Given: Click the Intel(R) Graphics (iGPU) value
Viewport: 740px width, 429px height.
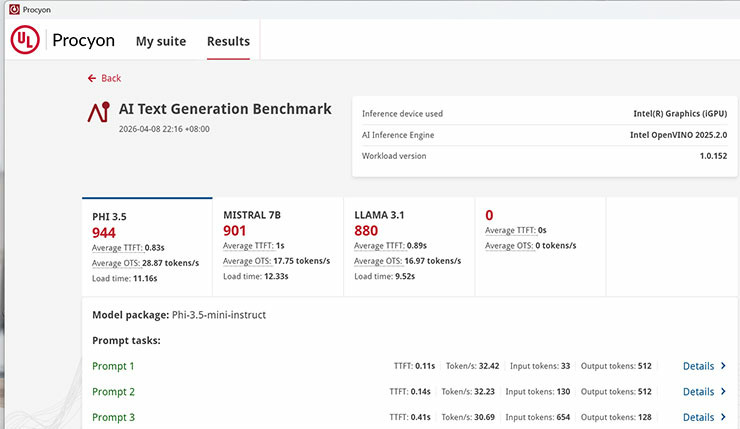Looking at the screenshot, I should (680, 114).
